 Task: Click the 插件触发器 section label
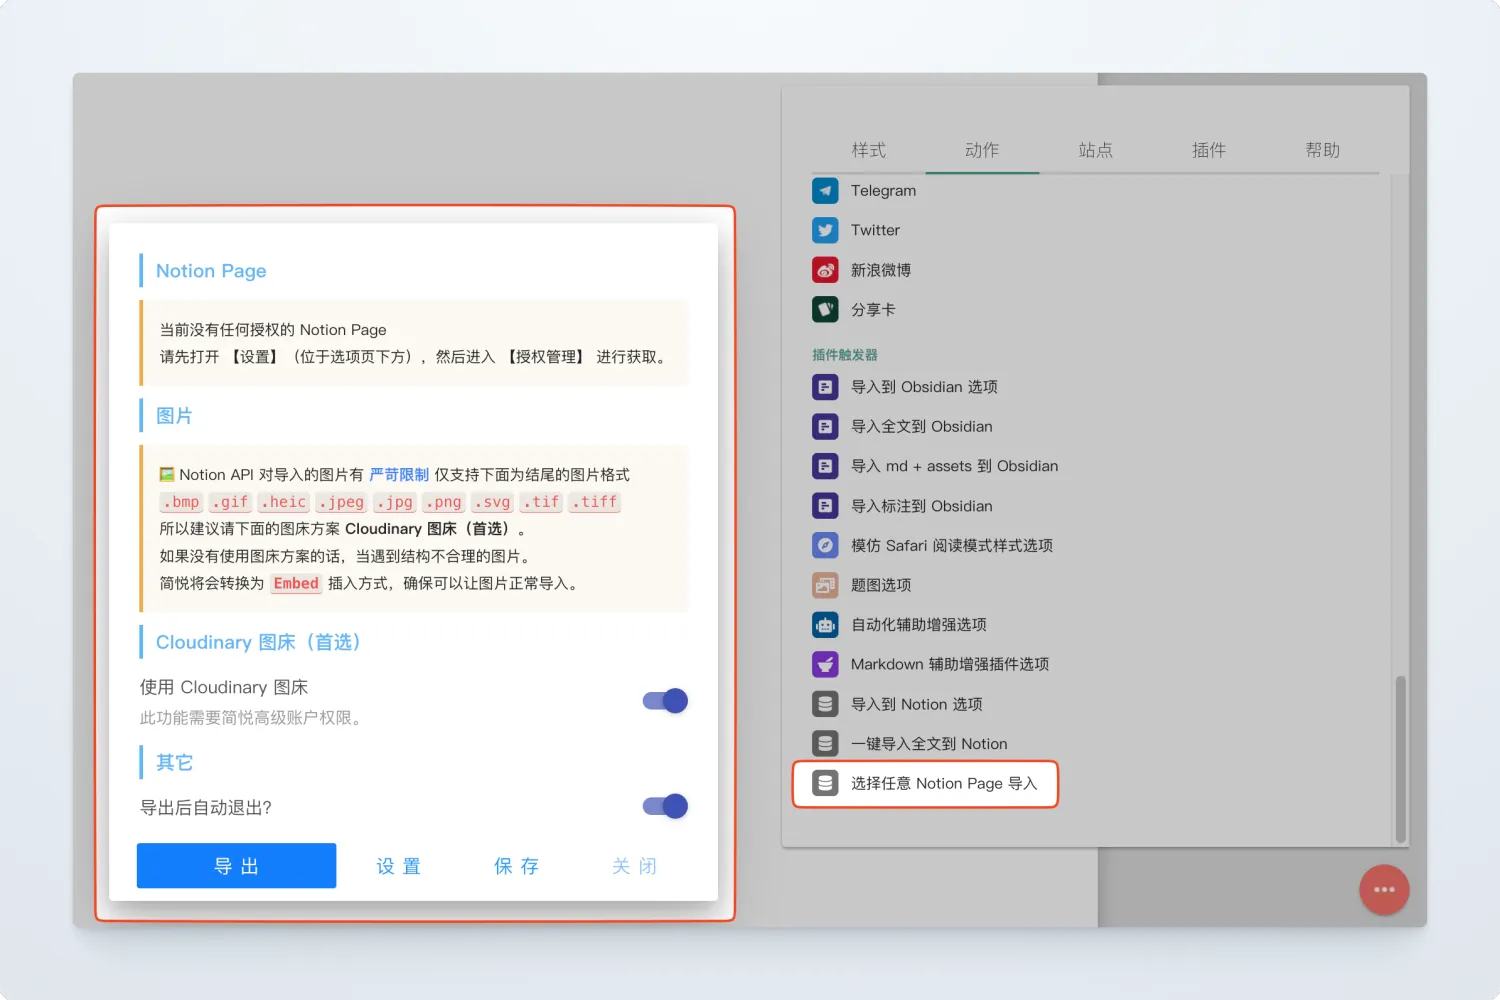tap(845, 355)
